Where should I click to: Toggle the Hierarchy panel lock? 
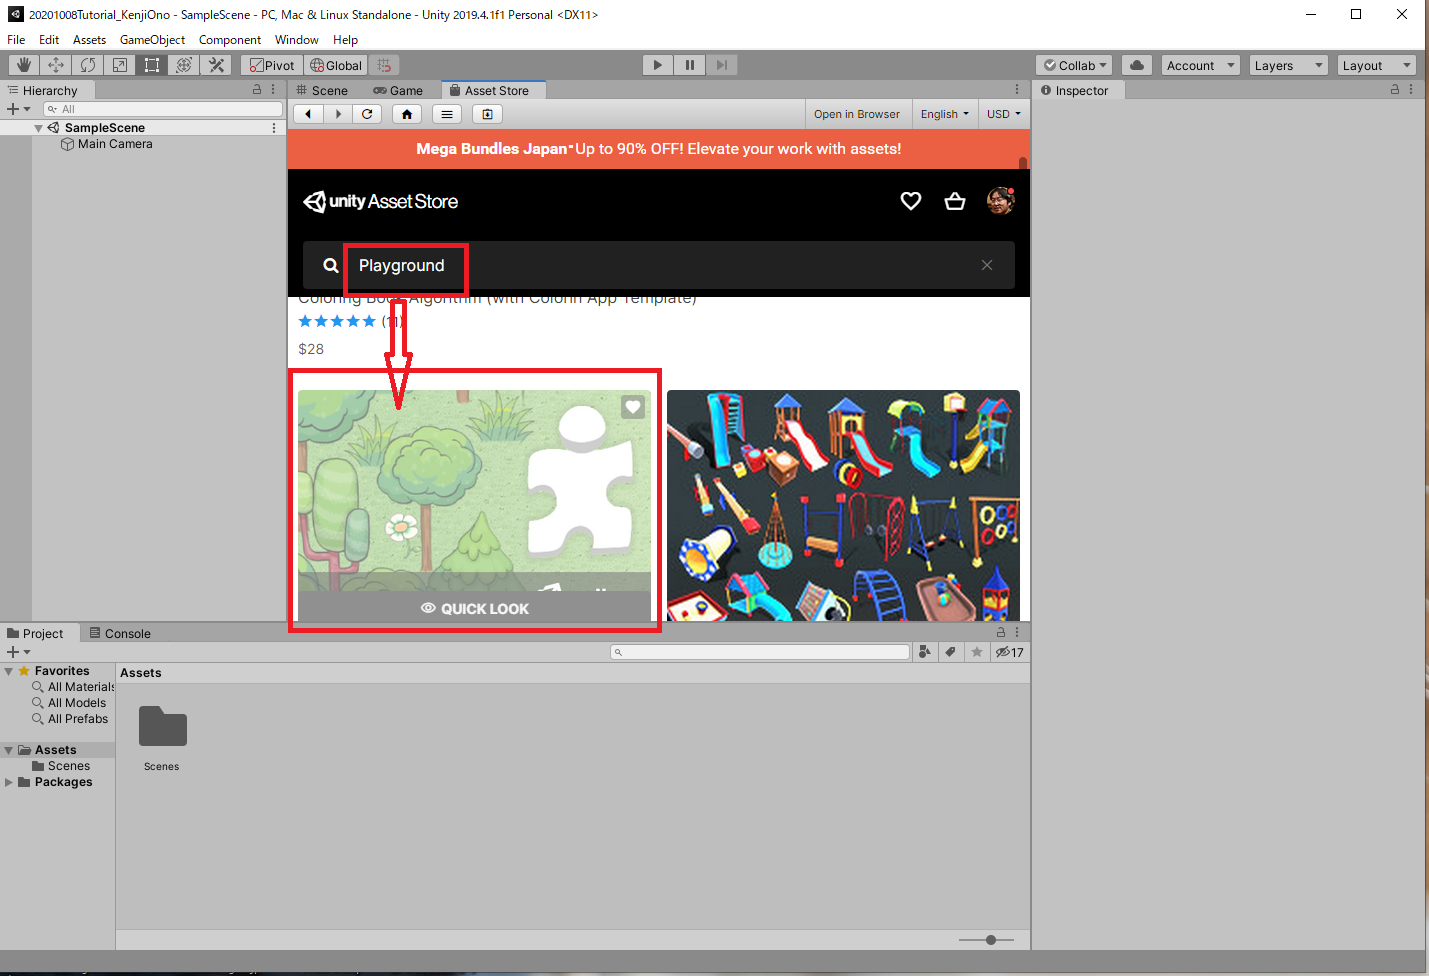coord(257,90)
